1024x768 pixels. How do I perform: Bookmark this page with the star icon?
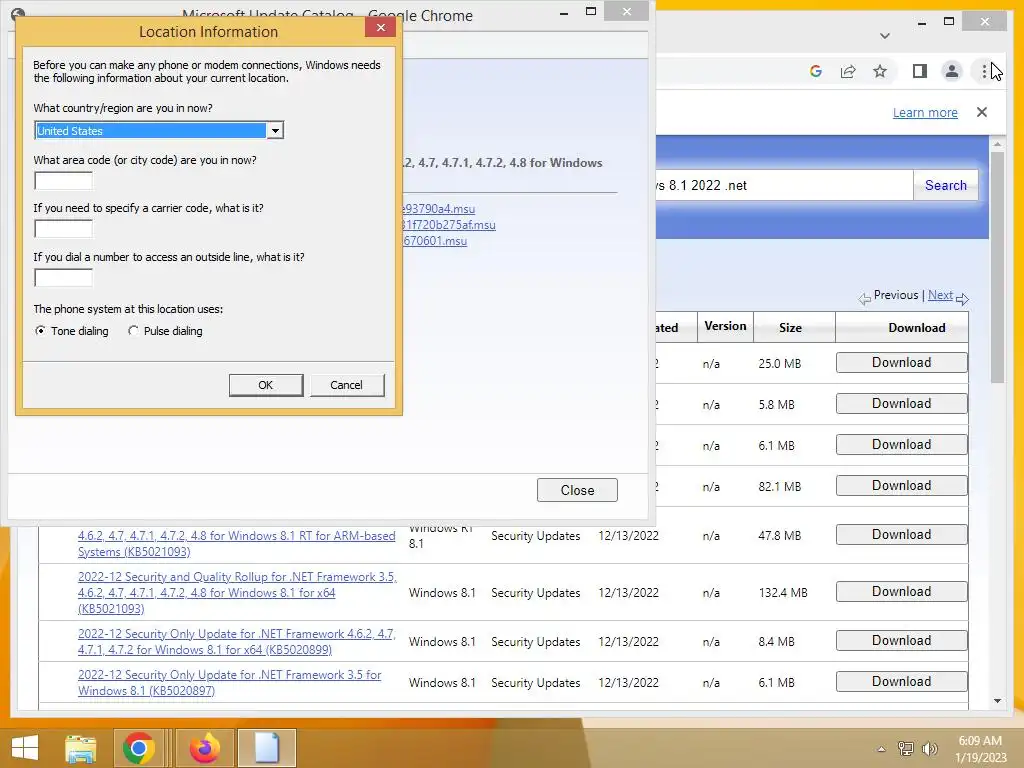(x=880, y=71)
